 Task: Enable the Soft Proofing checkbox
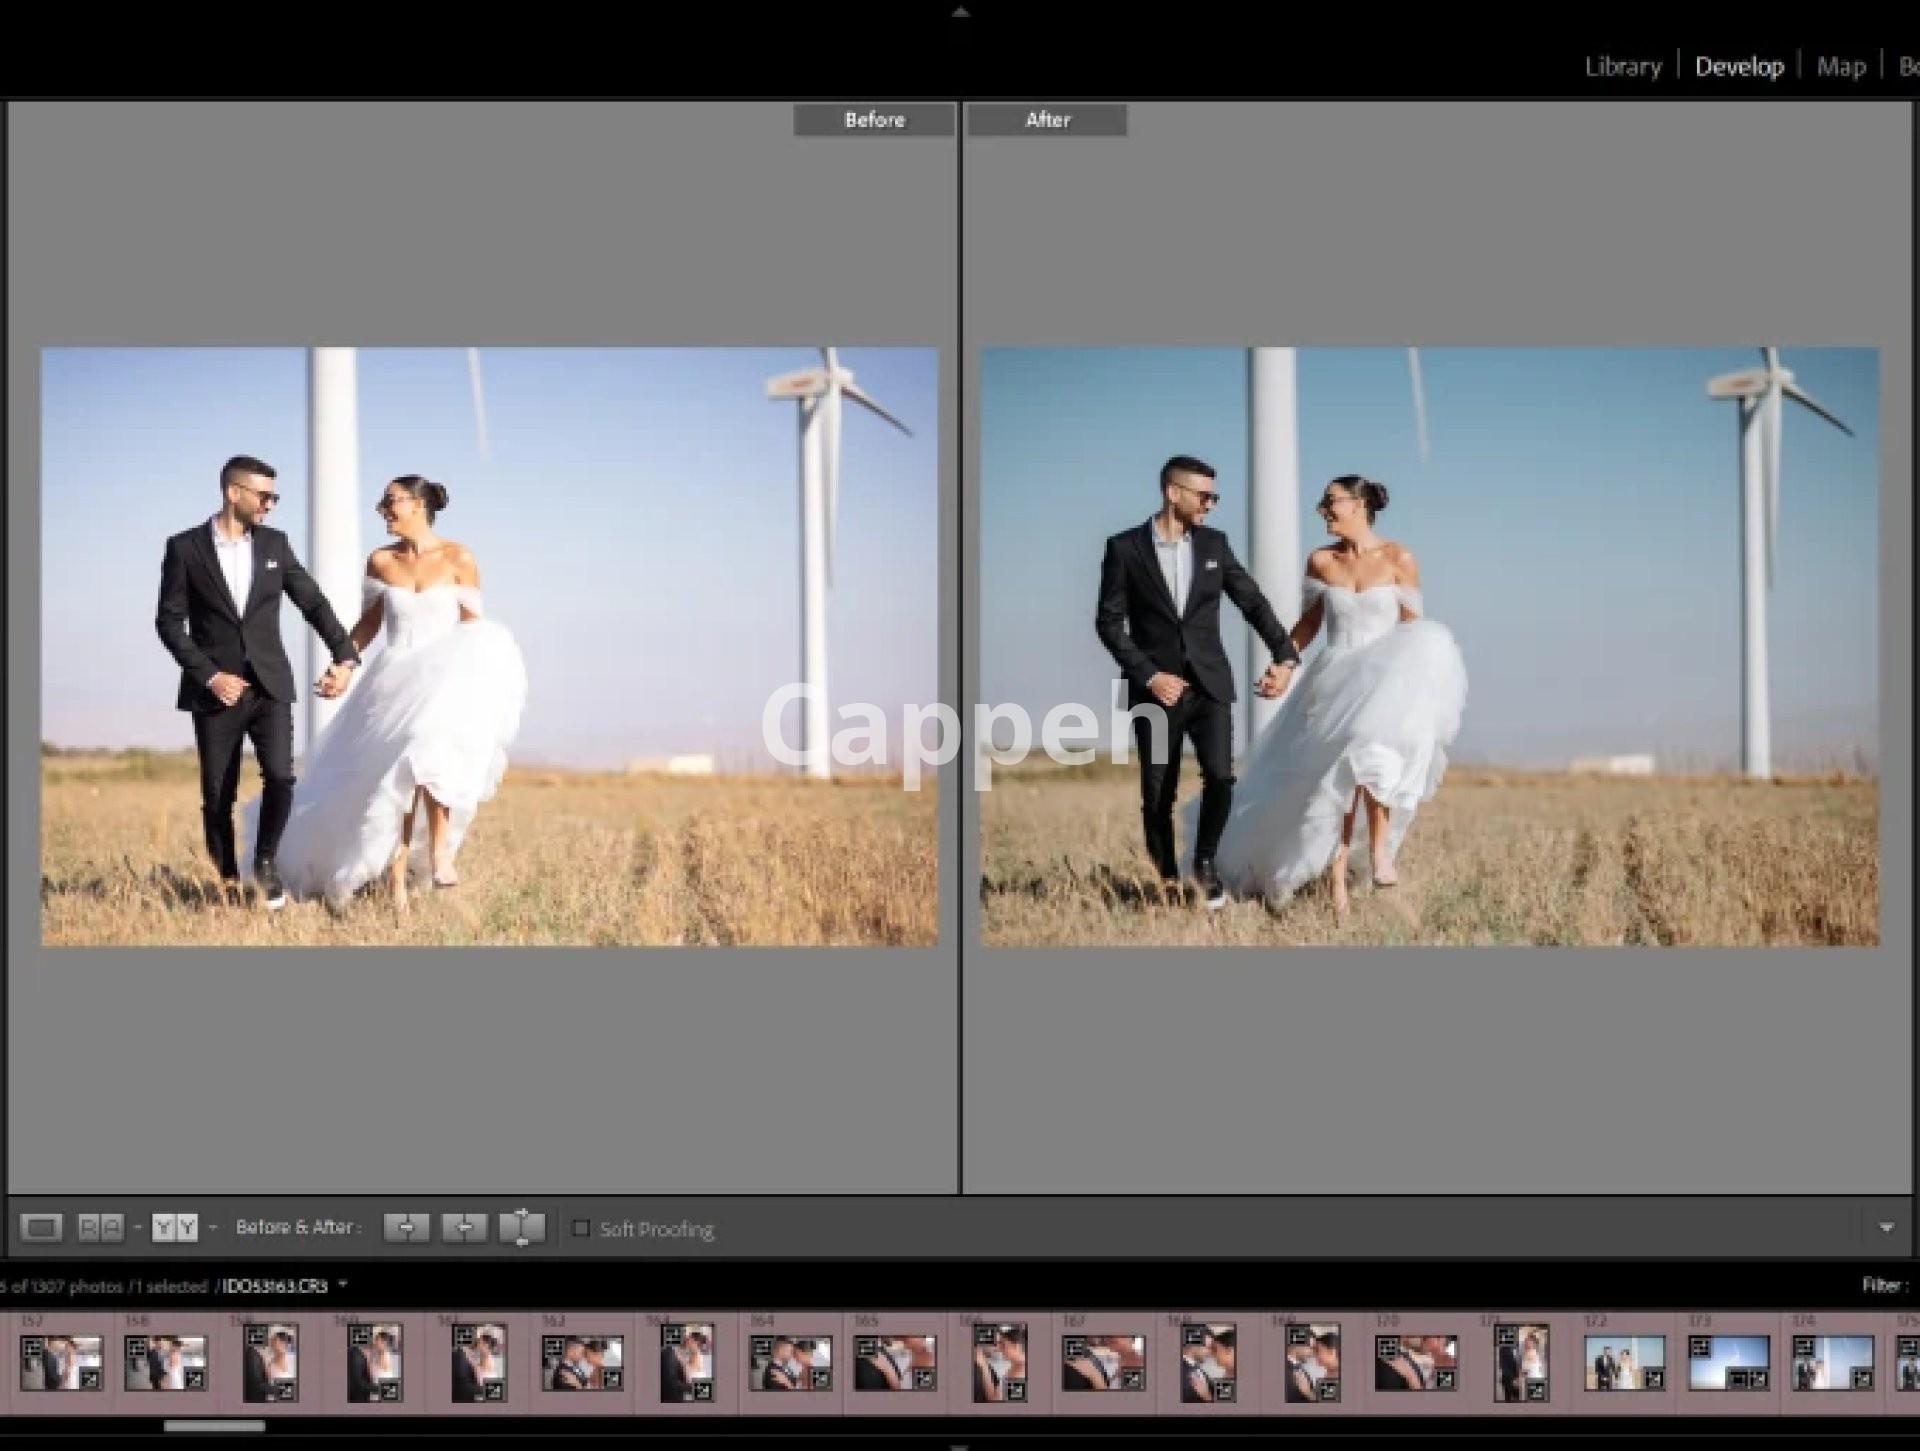click(x=581, y=1228)
